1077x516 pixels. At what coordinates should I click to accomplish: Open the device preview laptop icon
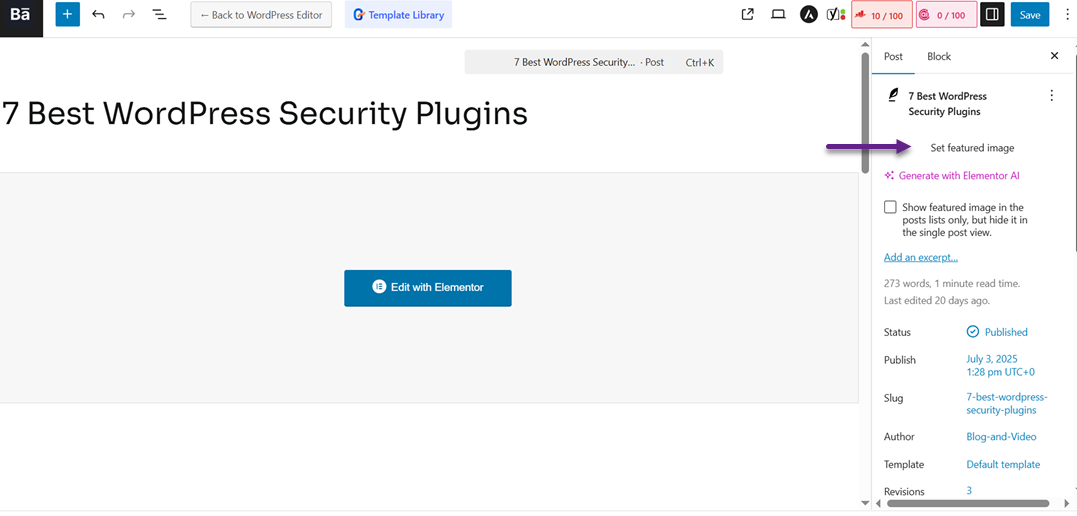[x=778, y=14]
